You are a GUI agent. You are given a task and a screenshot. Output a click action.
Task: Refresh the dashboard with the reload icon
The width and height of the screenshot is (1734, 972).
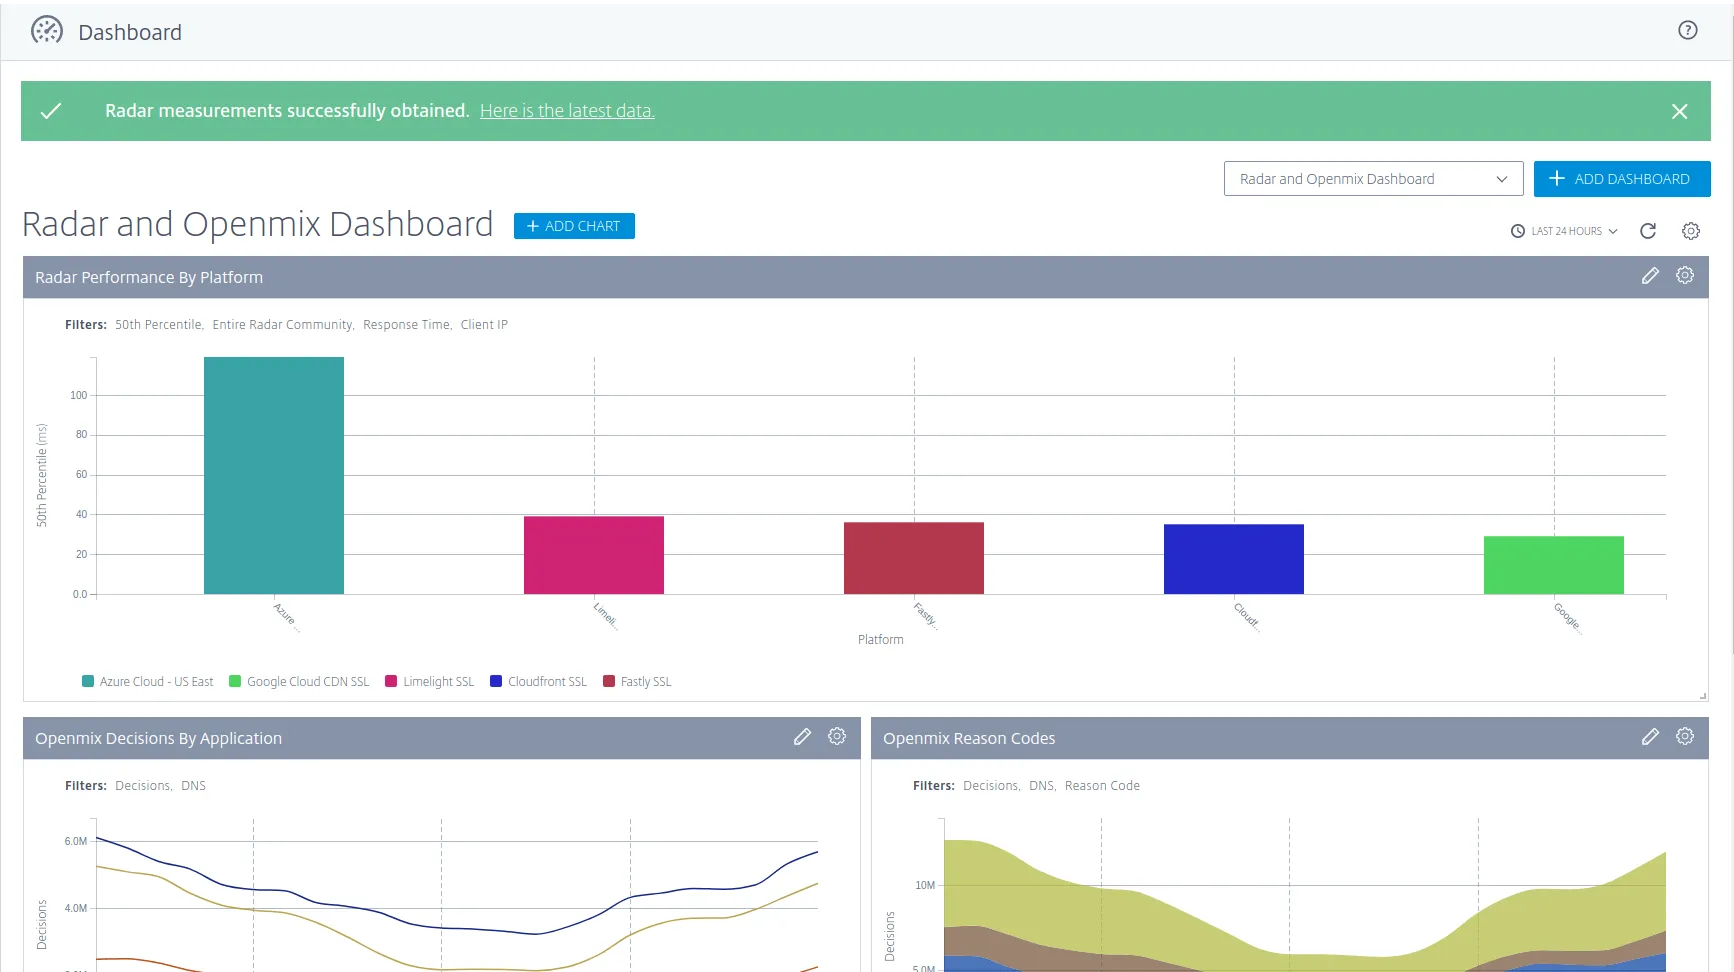(x=1648, y=231)
